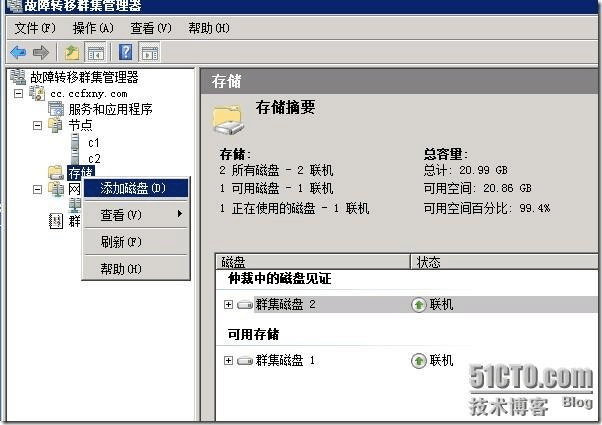Open the 查看(V) context submenu
Screen dimensions: 602x425
pyautogui.click(x=120, y=215)
